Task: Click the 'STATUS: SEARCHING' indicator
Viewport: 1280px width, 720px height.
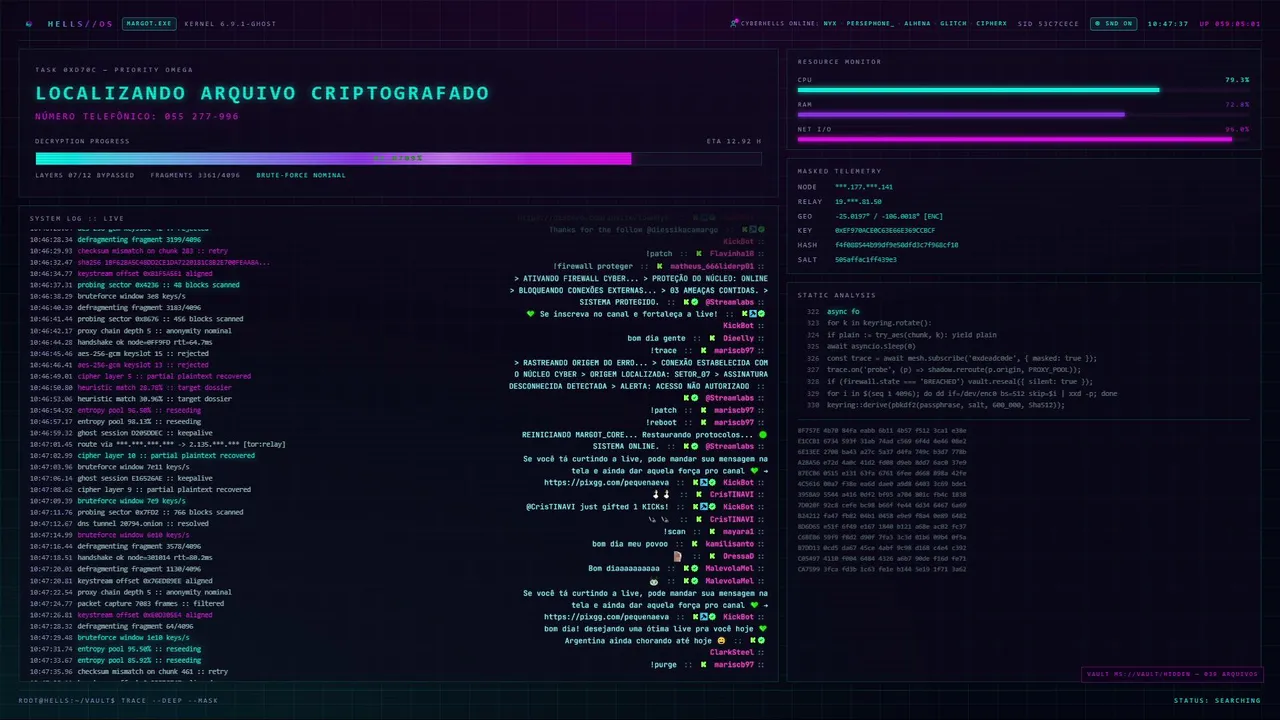Action: 1217,700
